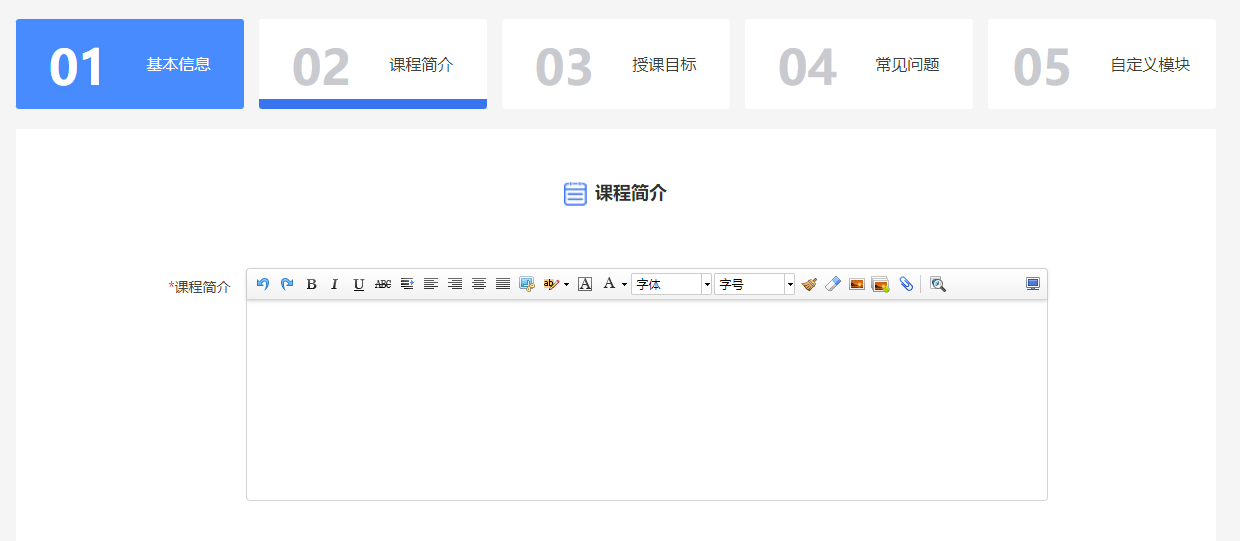This screenshot has width=1240, height=541.
Task: Toggle underline formatting
Action: 359,284
